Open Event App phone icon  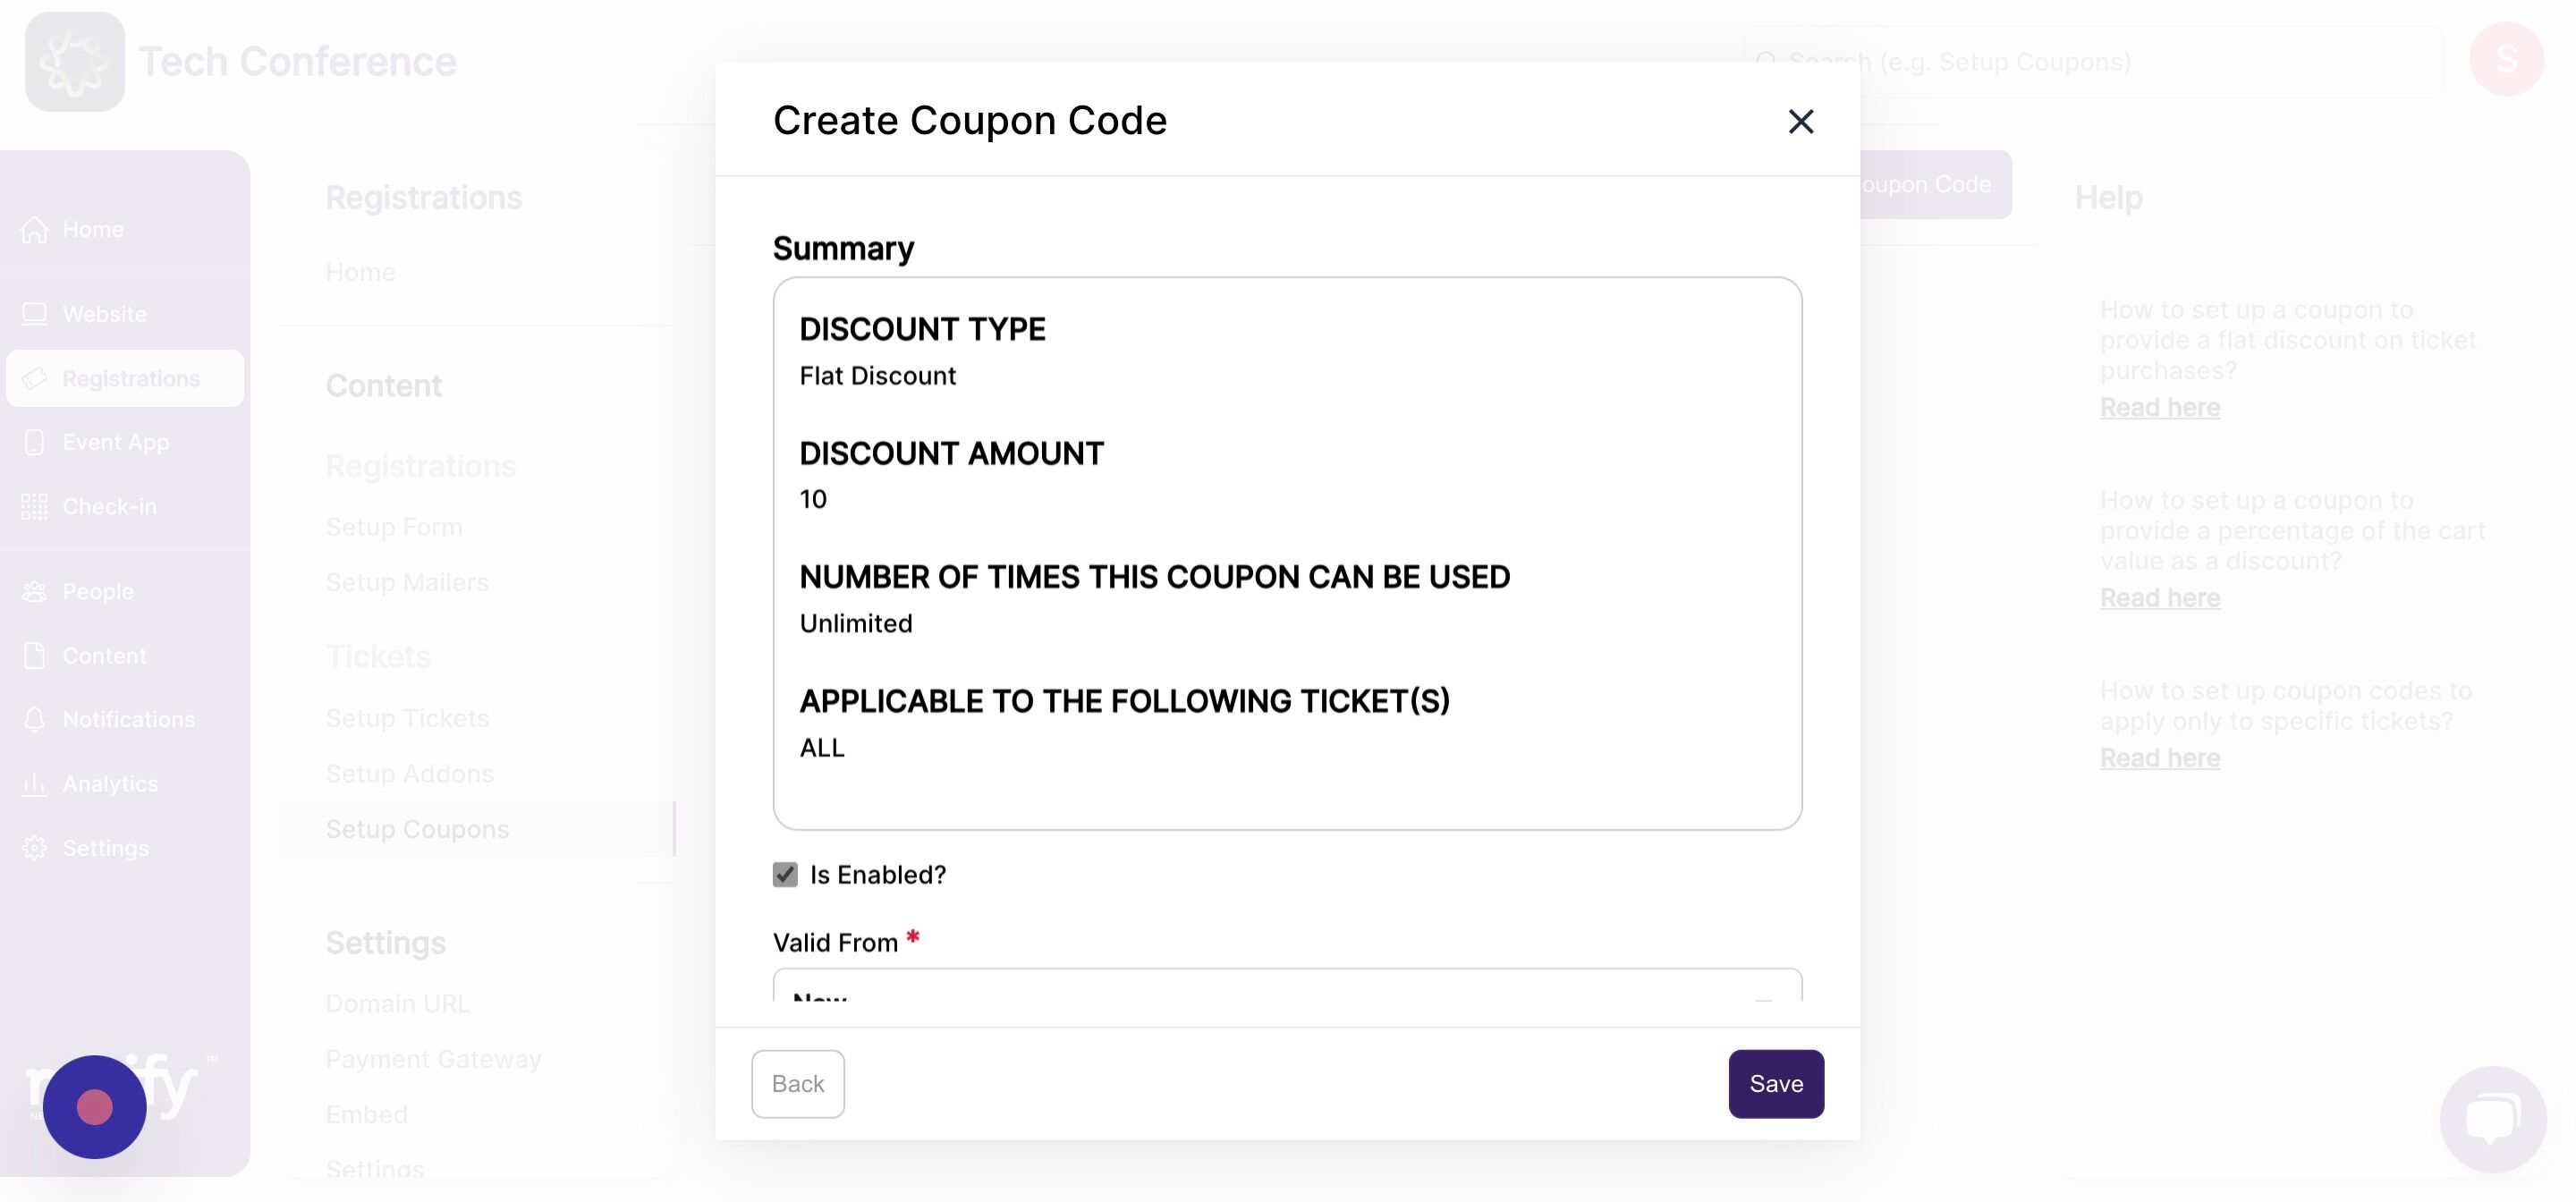(x=34, y=442)
